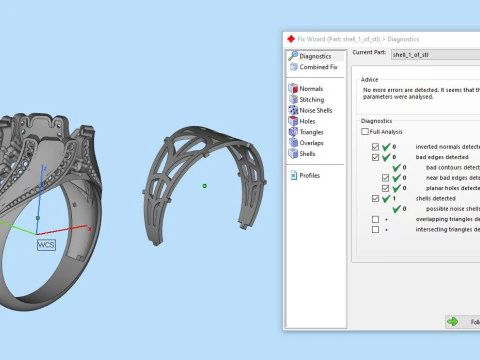Click the red Fix Wizard title icon
This screenshot has height=360, width=480.
tap(291, 39)
